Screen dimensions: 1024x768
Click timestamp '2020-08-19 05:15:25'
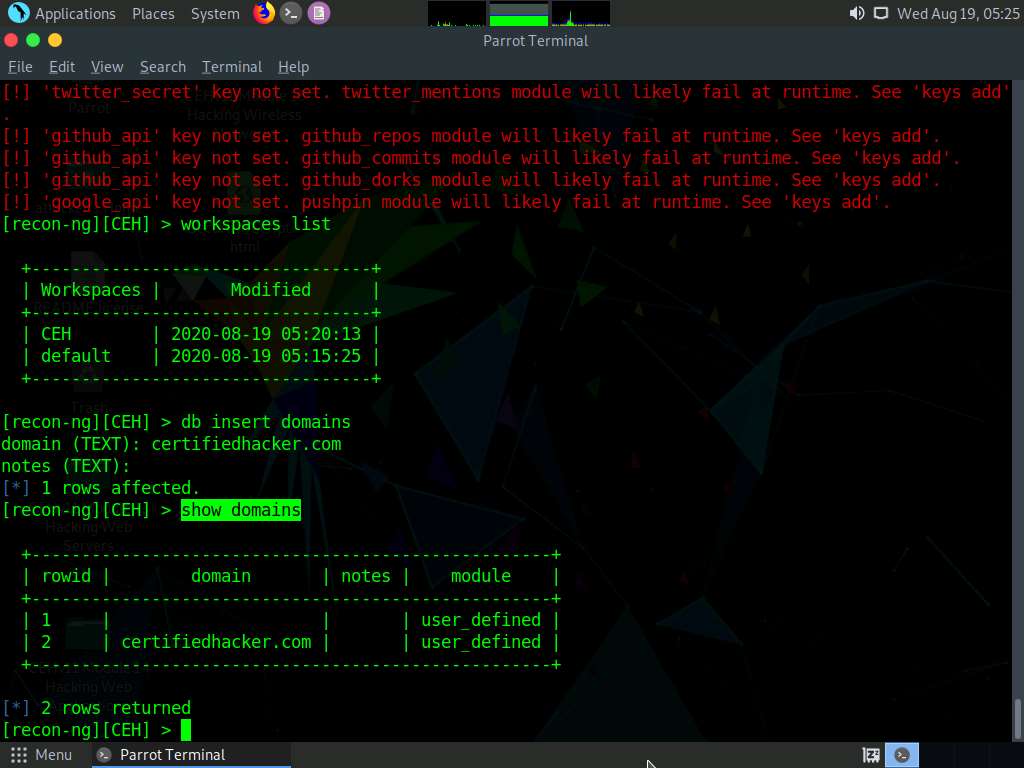266,356
